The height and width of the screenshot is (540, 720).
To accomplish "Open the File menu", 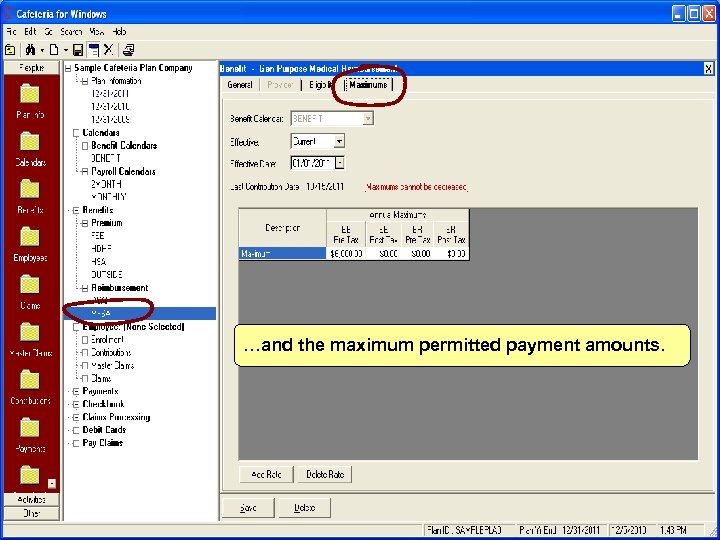I will pos(11,32).
